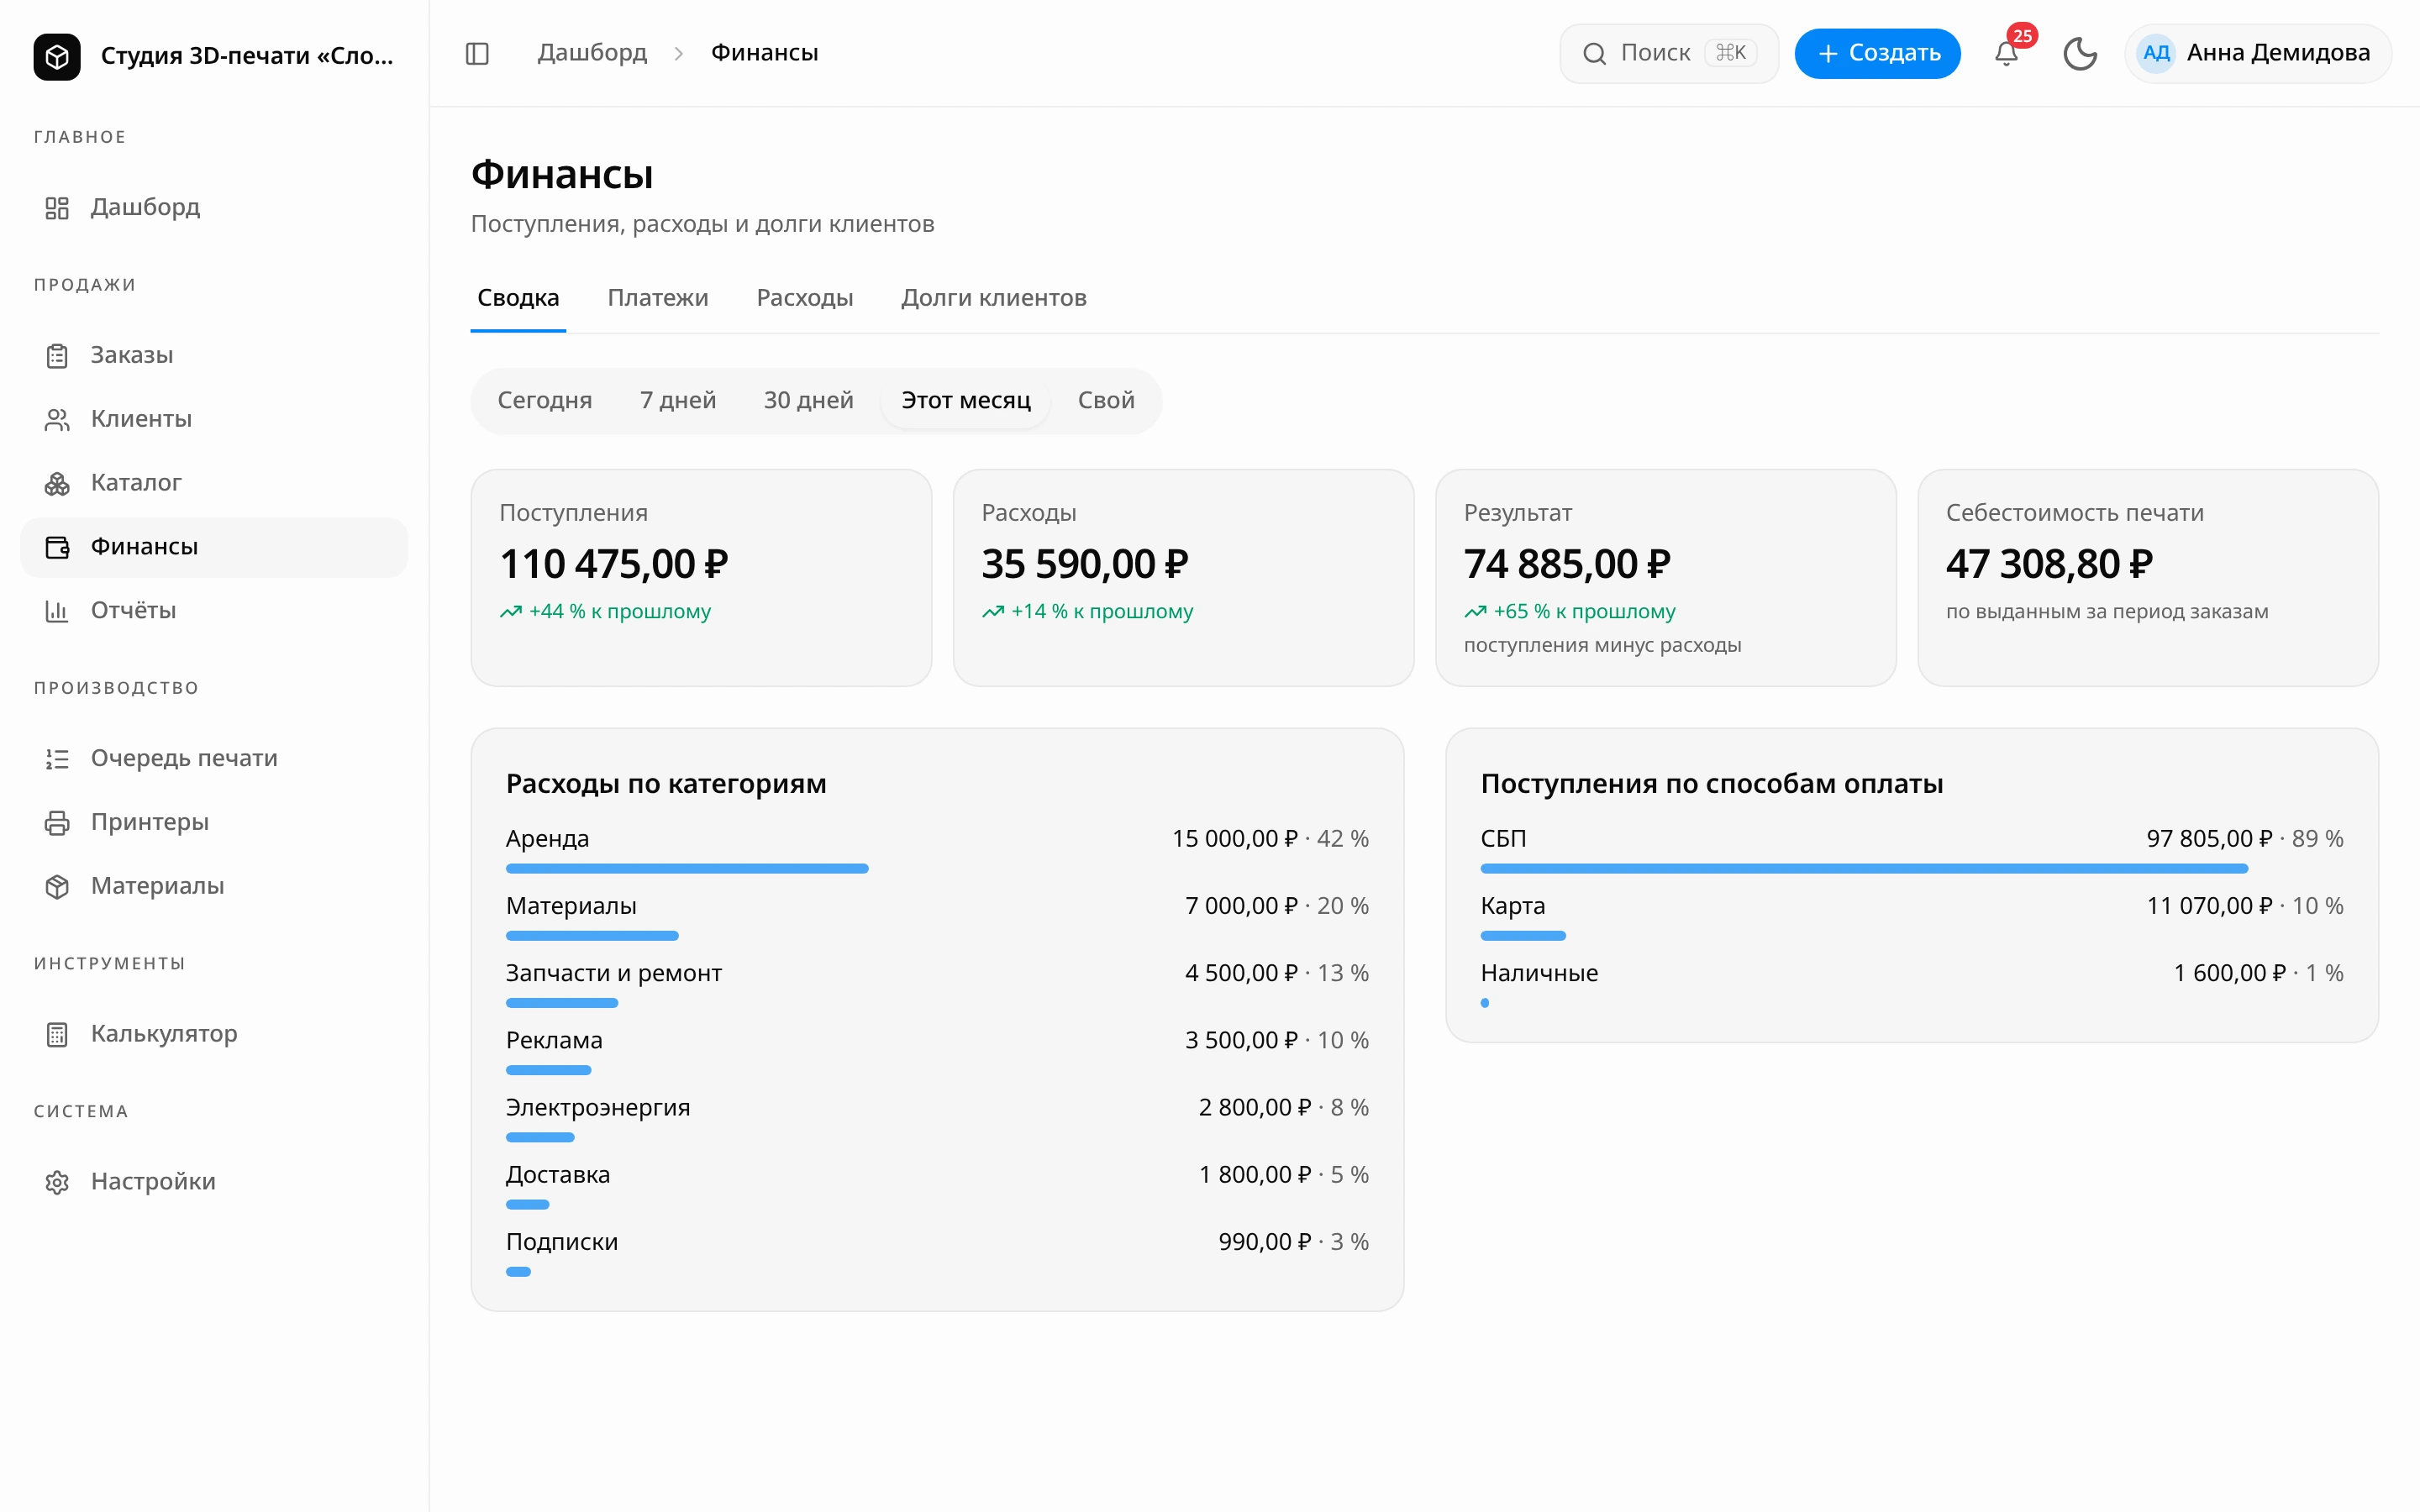Click the Очередь печати list icon

point(57,759)
